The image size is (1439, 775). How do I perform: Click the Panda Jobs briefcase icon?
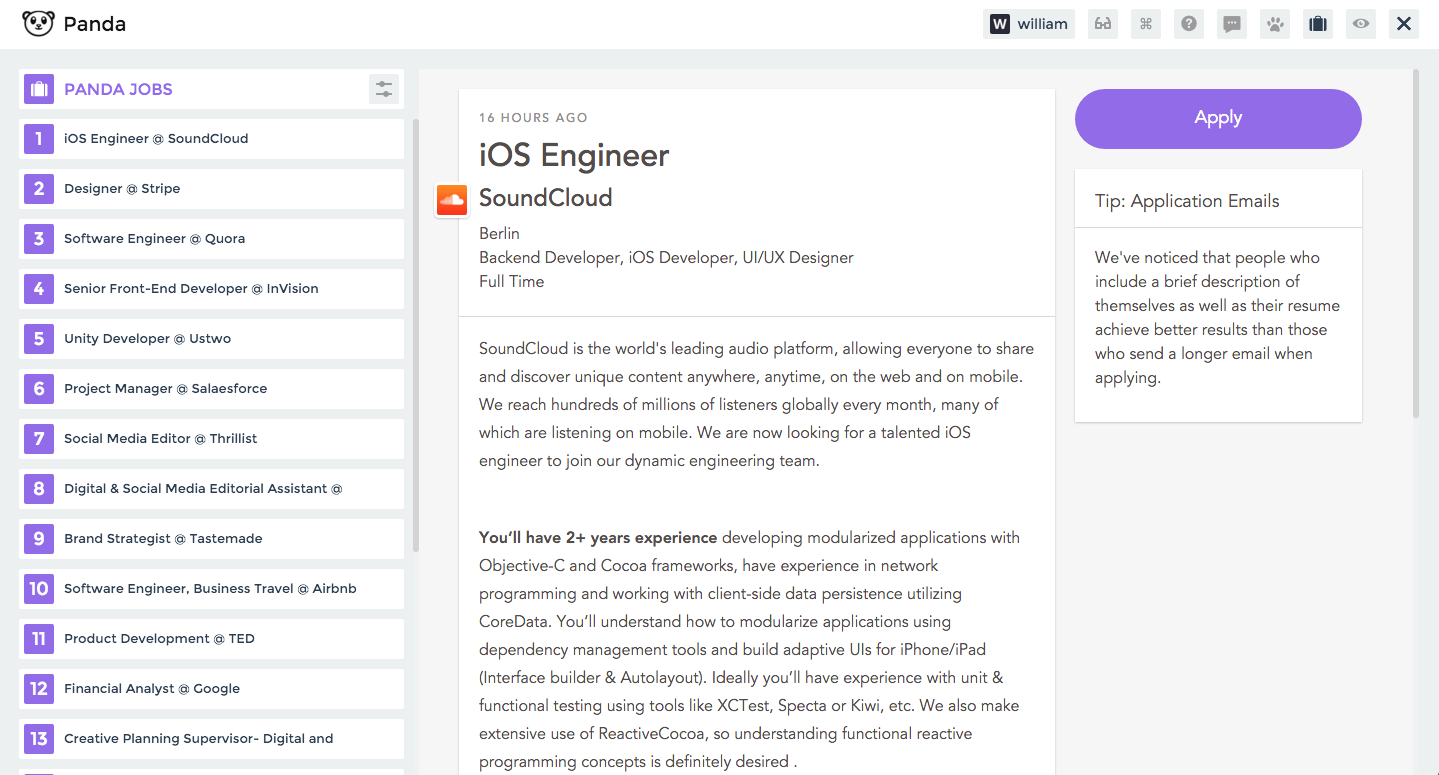pos(39,89)
